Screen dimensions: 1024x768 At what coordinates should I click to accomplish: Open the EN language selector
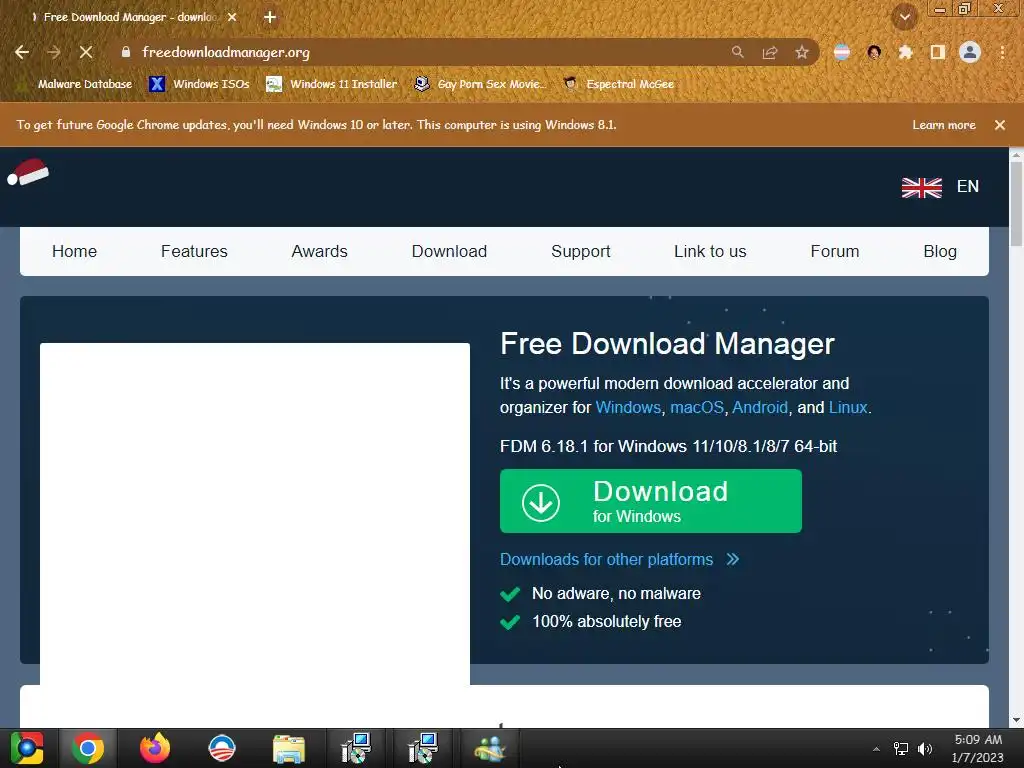(x=940, y=187)
